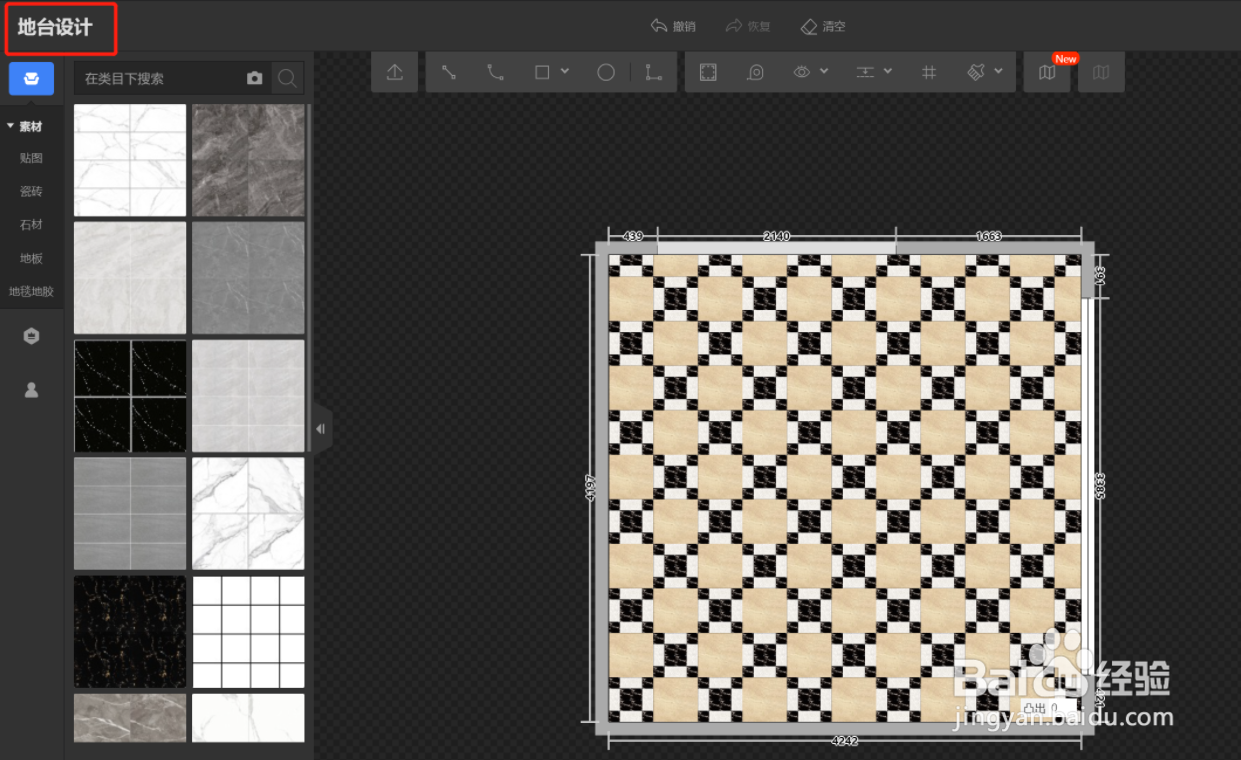Click the greyed-out map icon

point(1101,72)
